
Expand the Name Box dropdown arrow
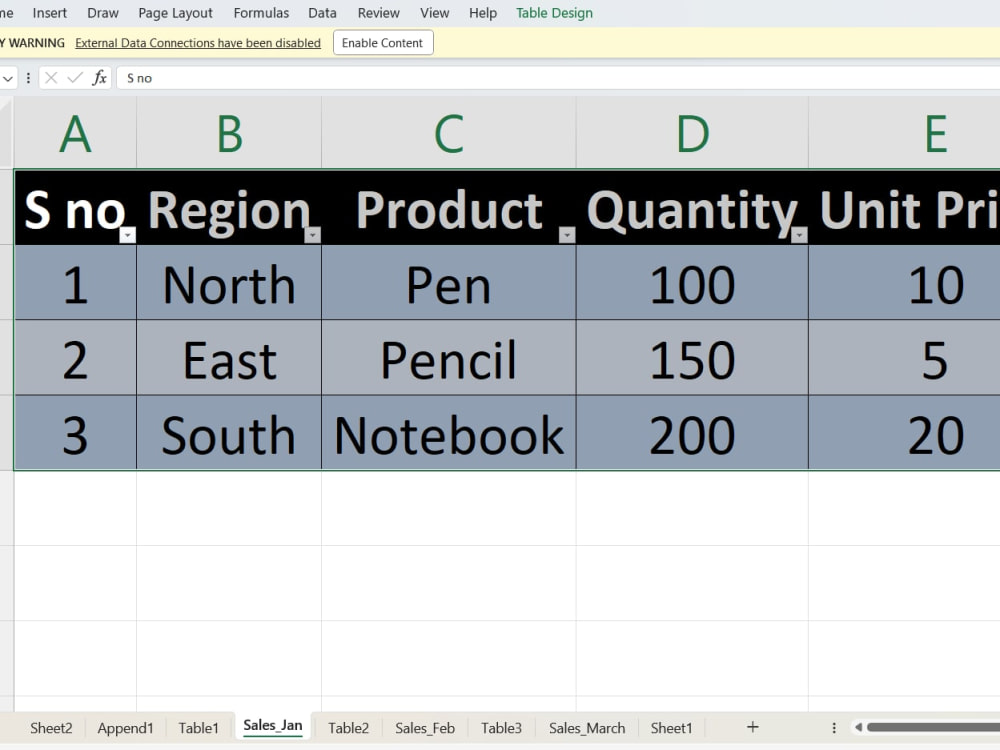pos(8,78)
